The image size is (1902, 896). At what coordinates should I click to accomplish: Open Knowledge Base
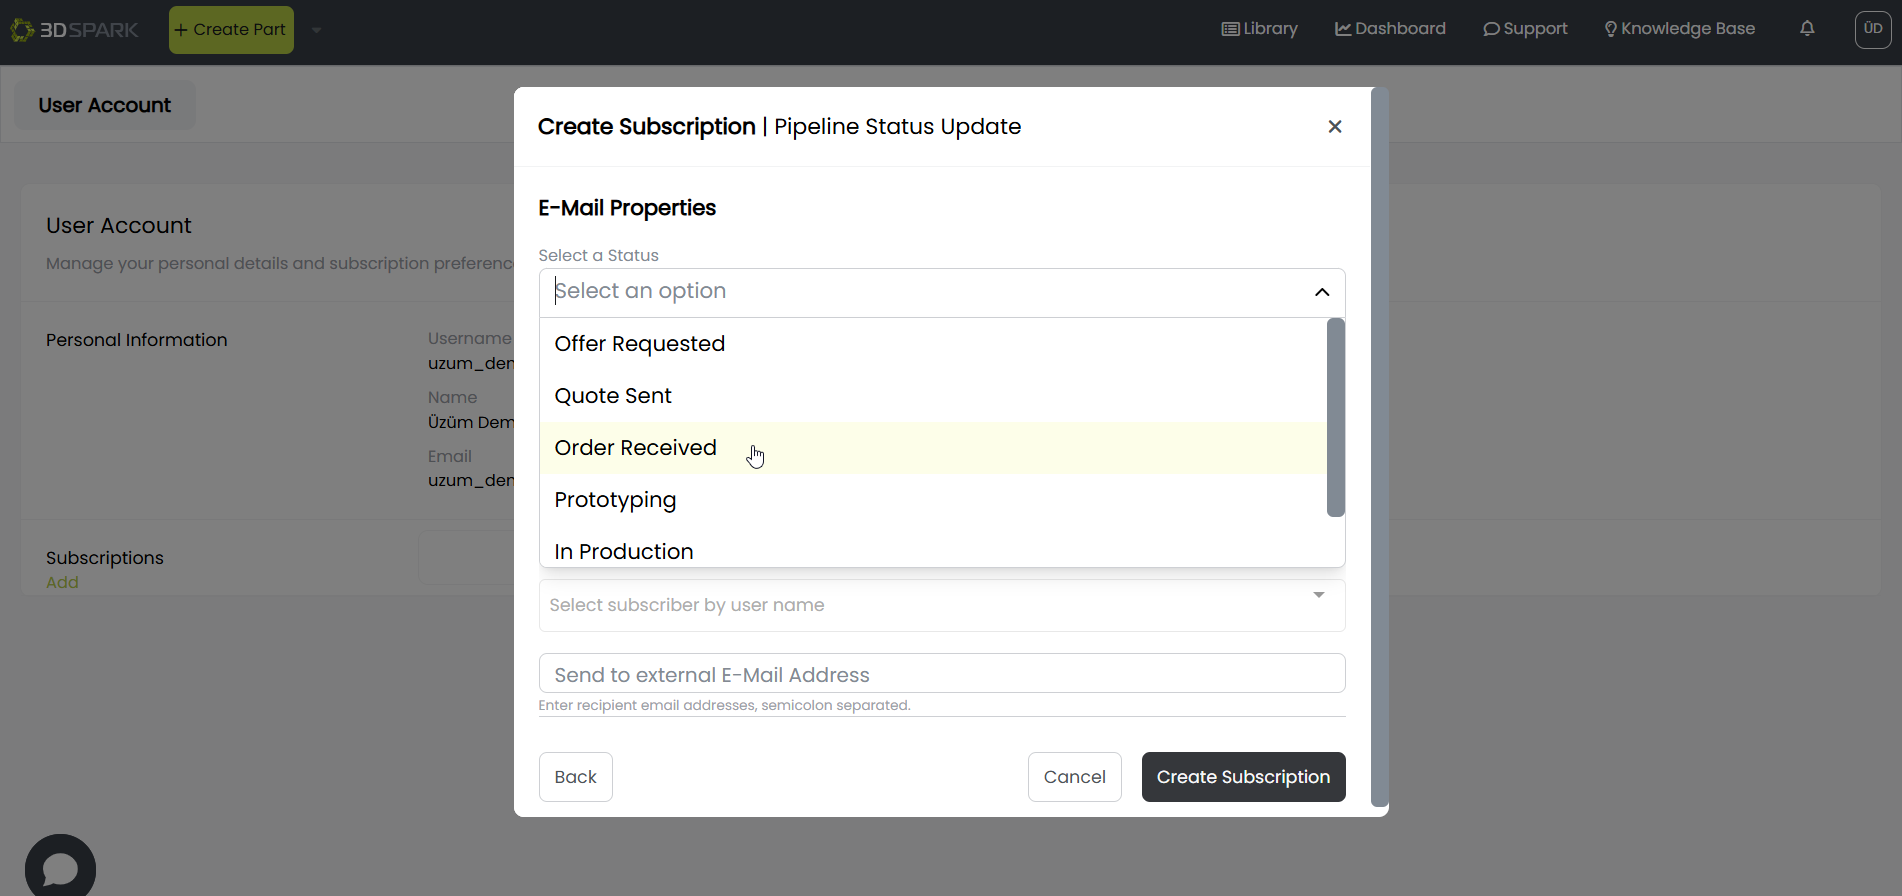coord(1679,29)
